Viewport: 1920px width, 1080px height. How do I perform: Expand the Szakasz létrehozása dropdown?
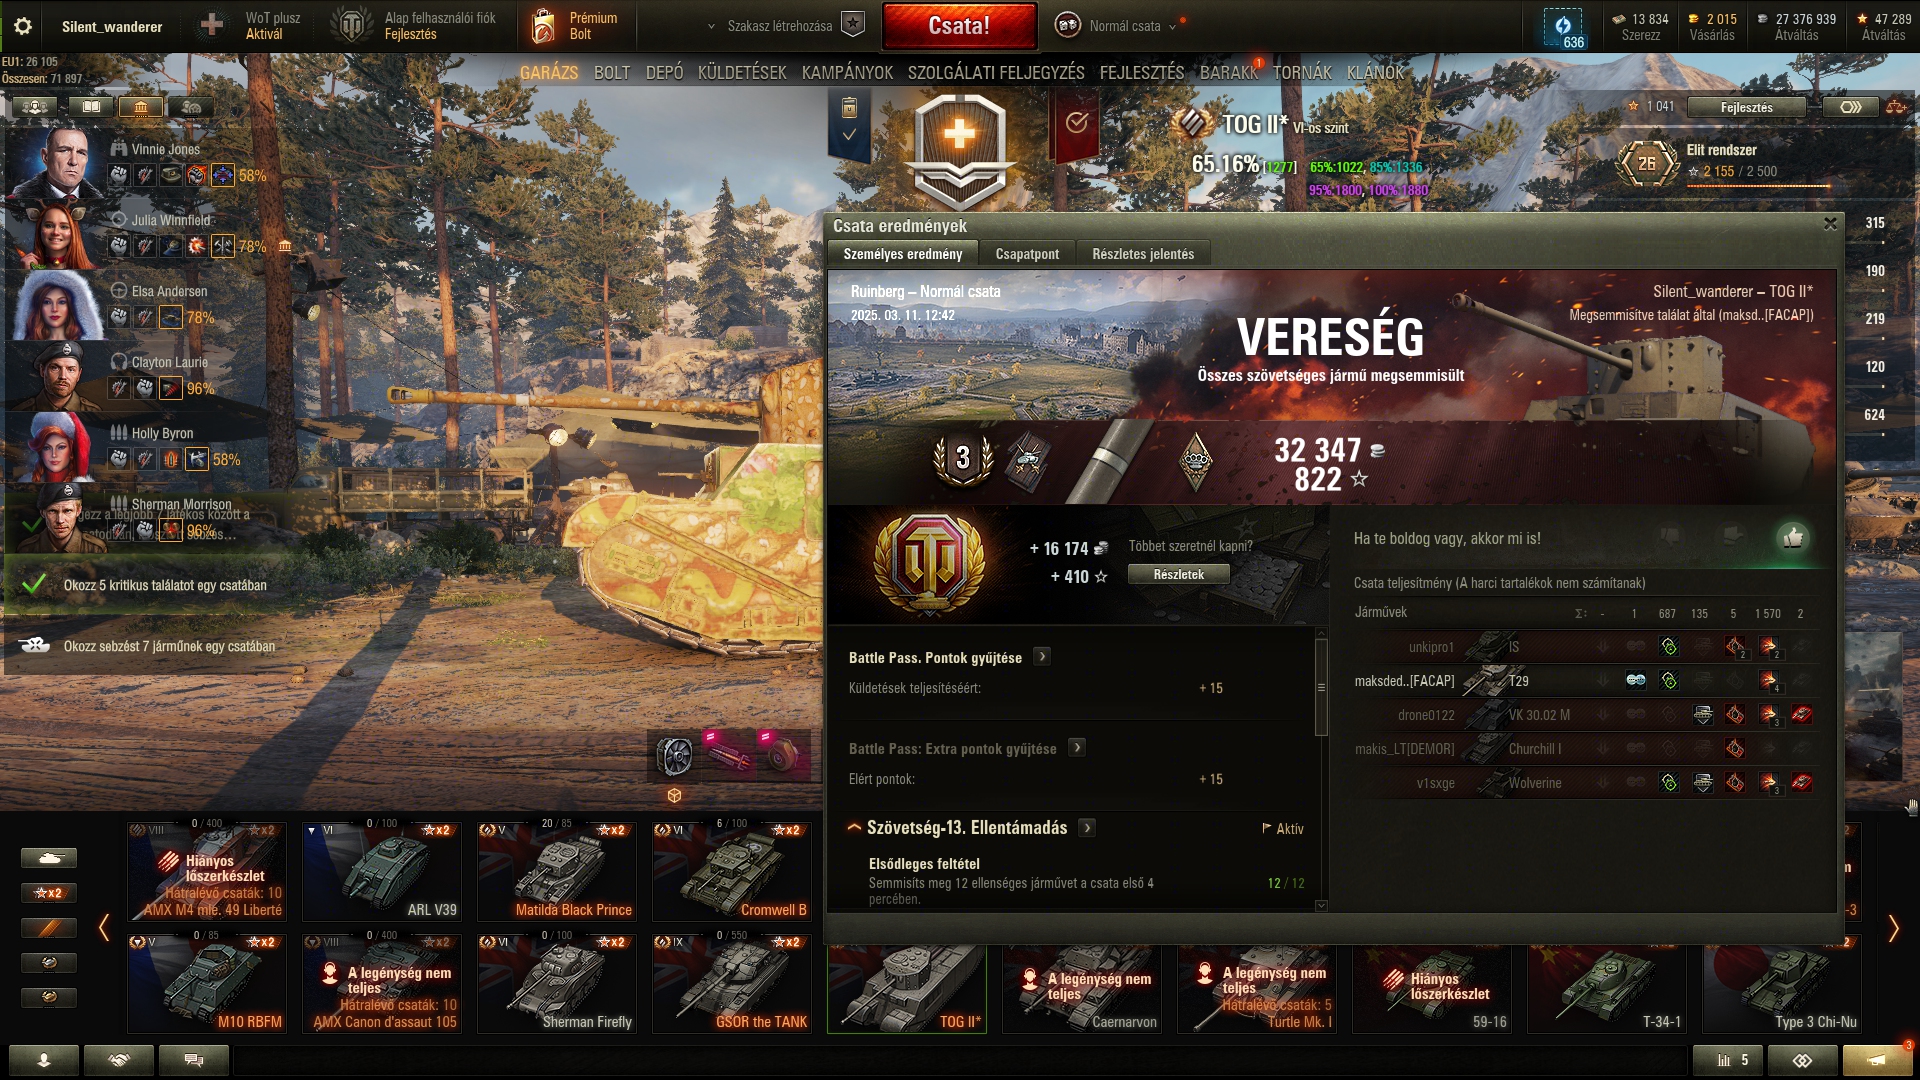point(712,26)
